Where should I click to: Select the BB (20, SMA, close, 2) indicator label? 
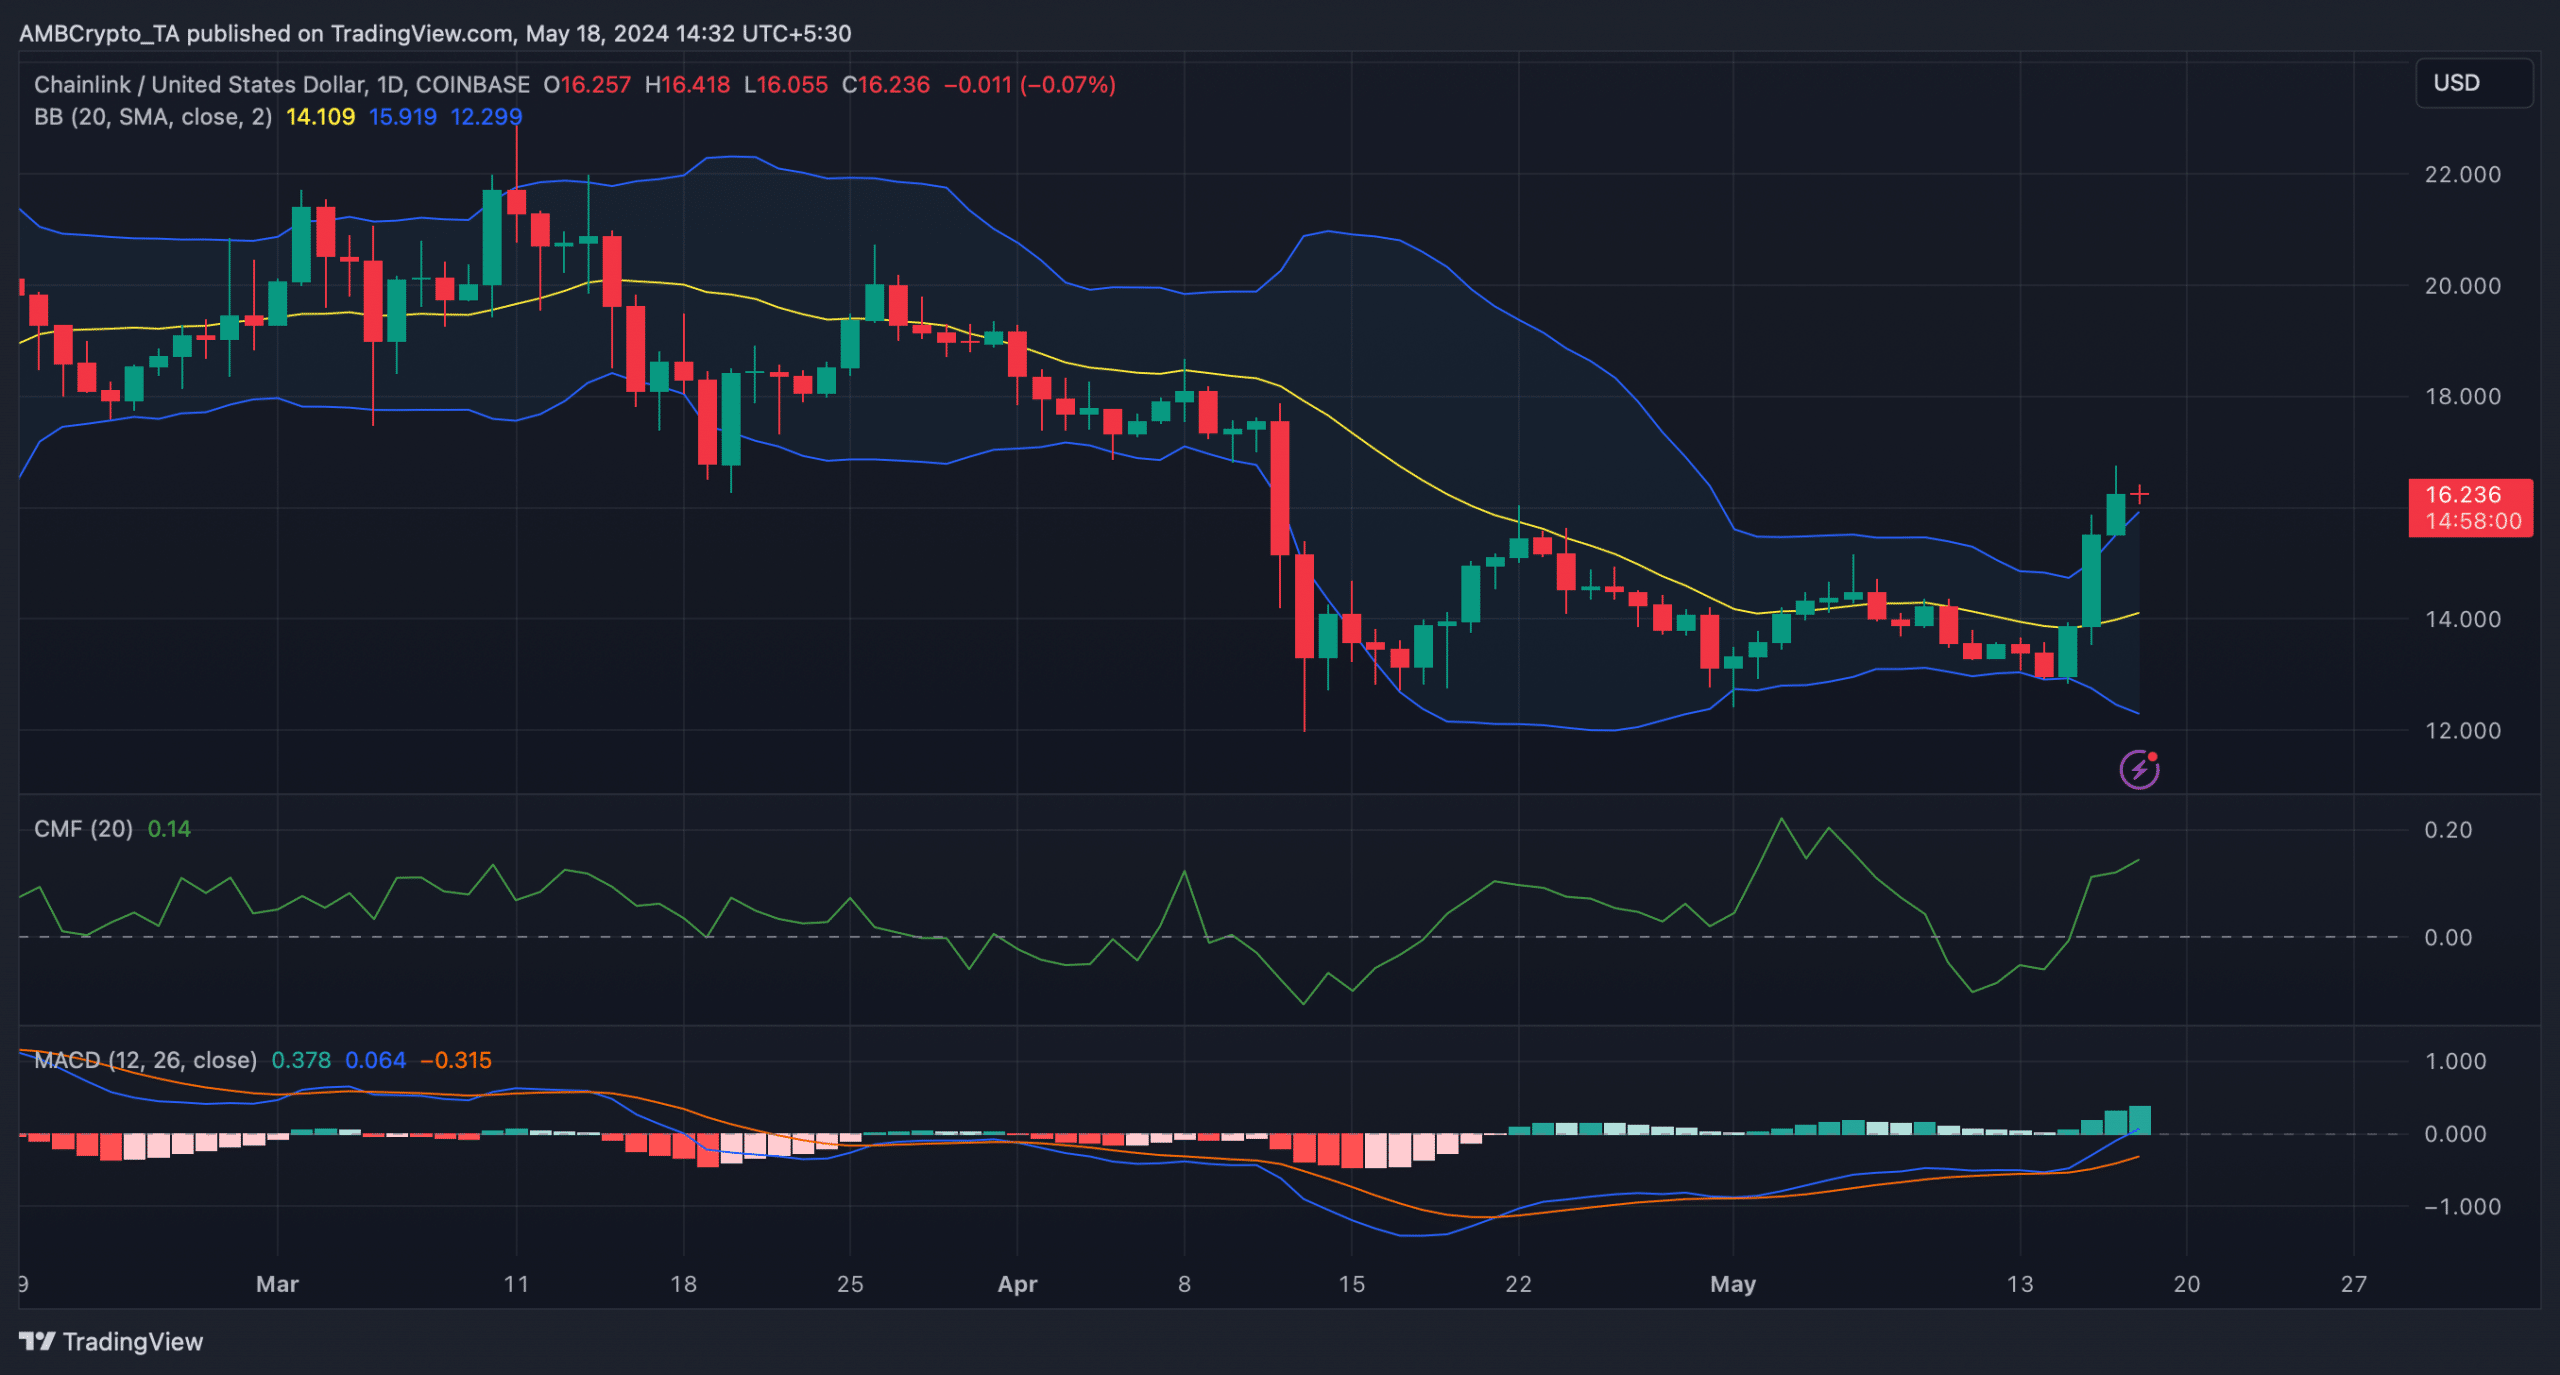[x=153, y=117]
